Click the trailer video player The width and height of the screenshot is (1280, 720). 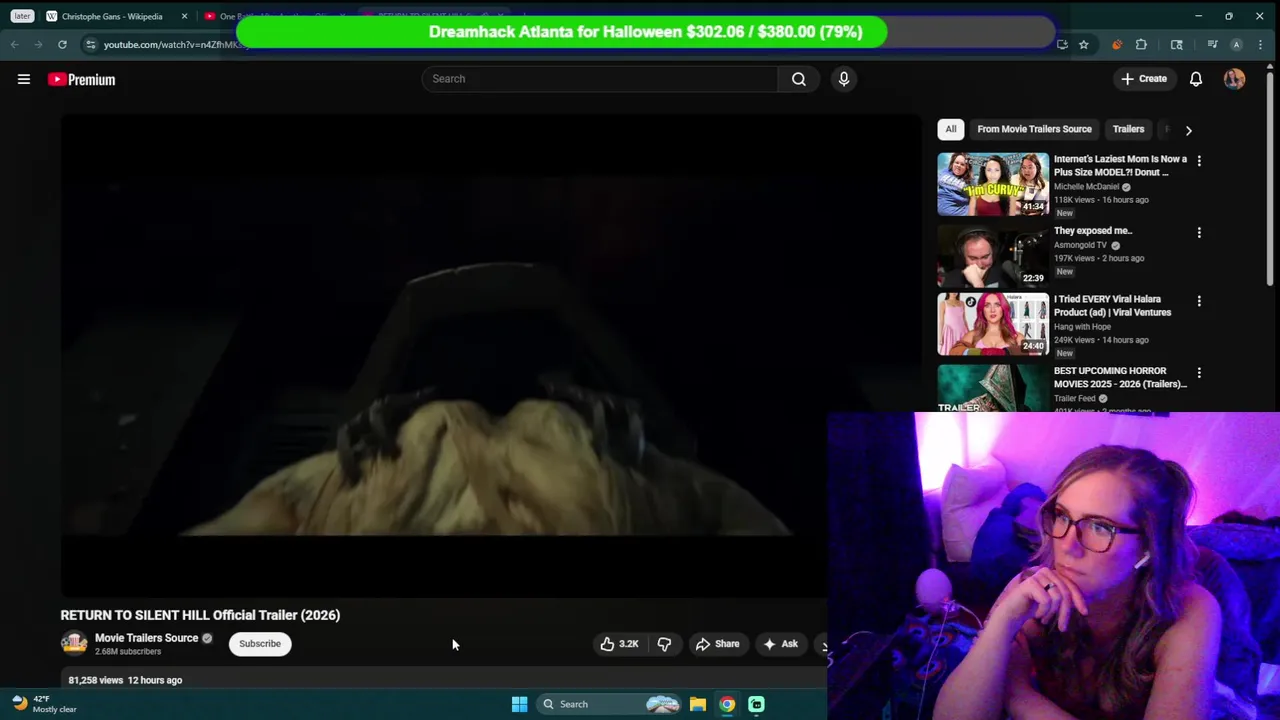tap(490, 355)
